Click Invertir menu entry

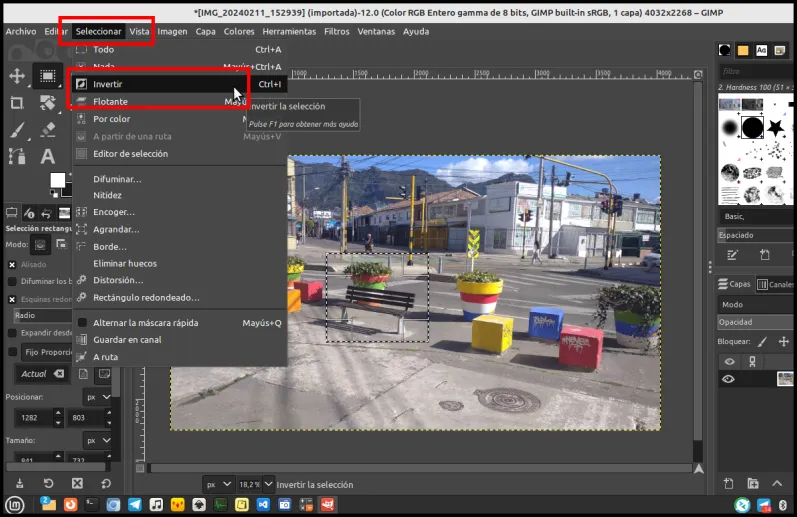click(x=179, y=84)
